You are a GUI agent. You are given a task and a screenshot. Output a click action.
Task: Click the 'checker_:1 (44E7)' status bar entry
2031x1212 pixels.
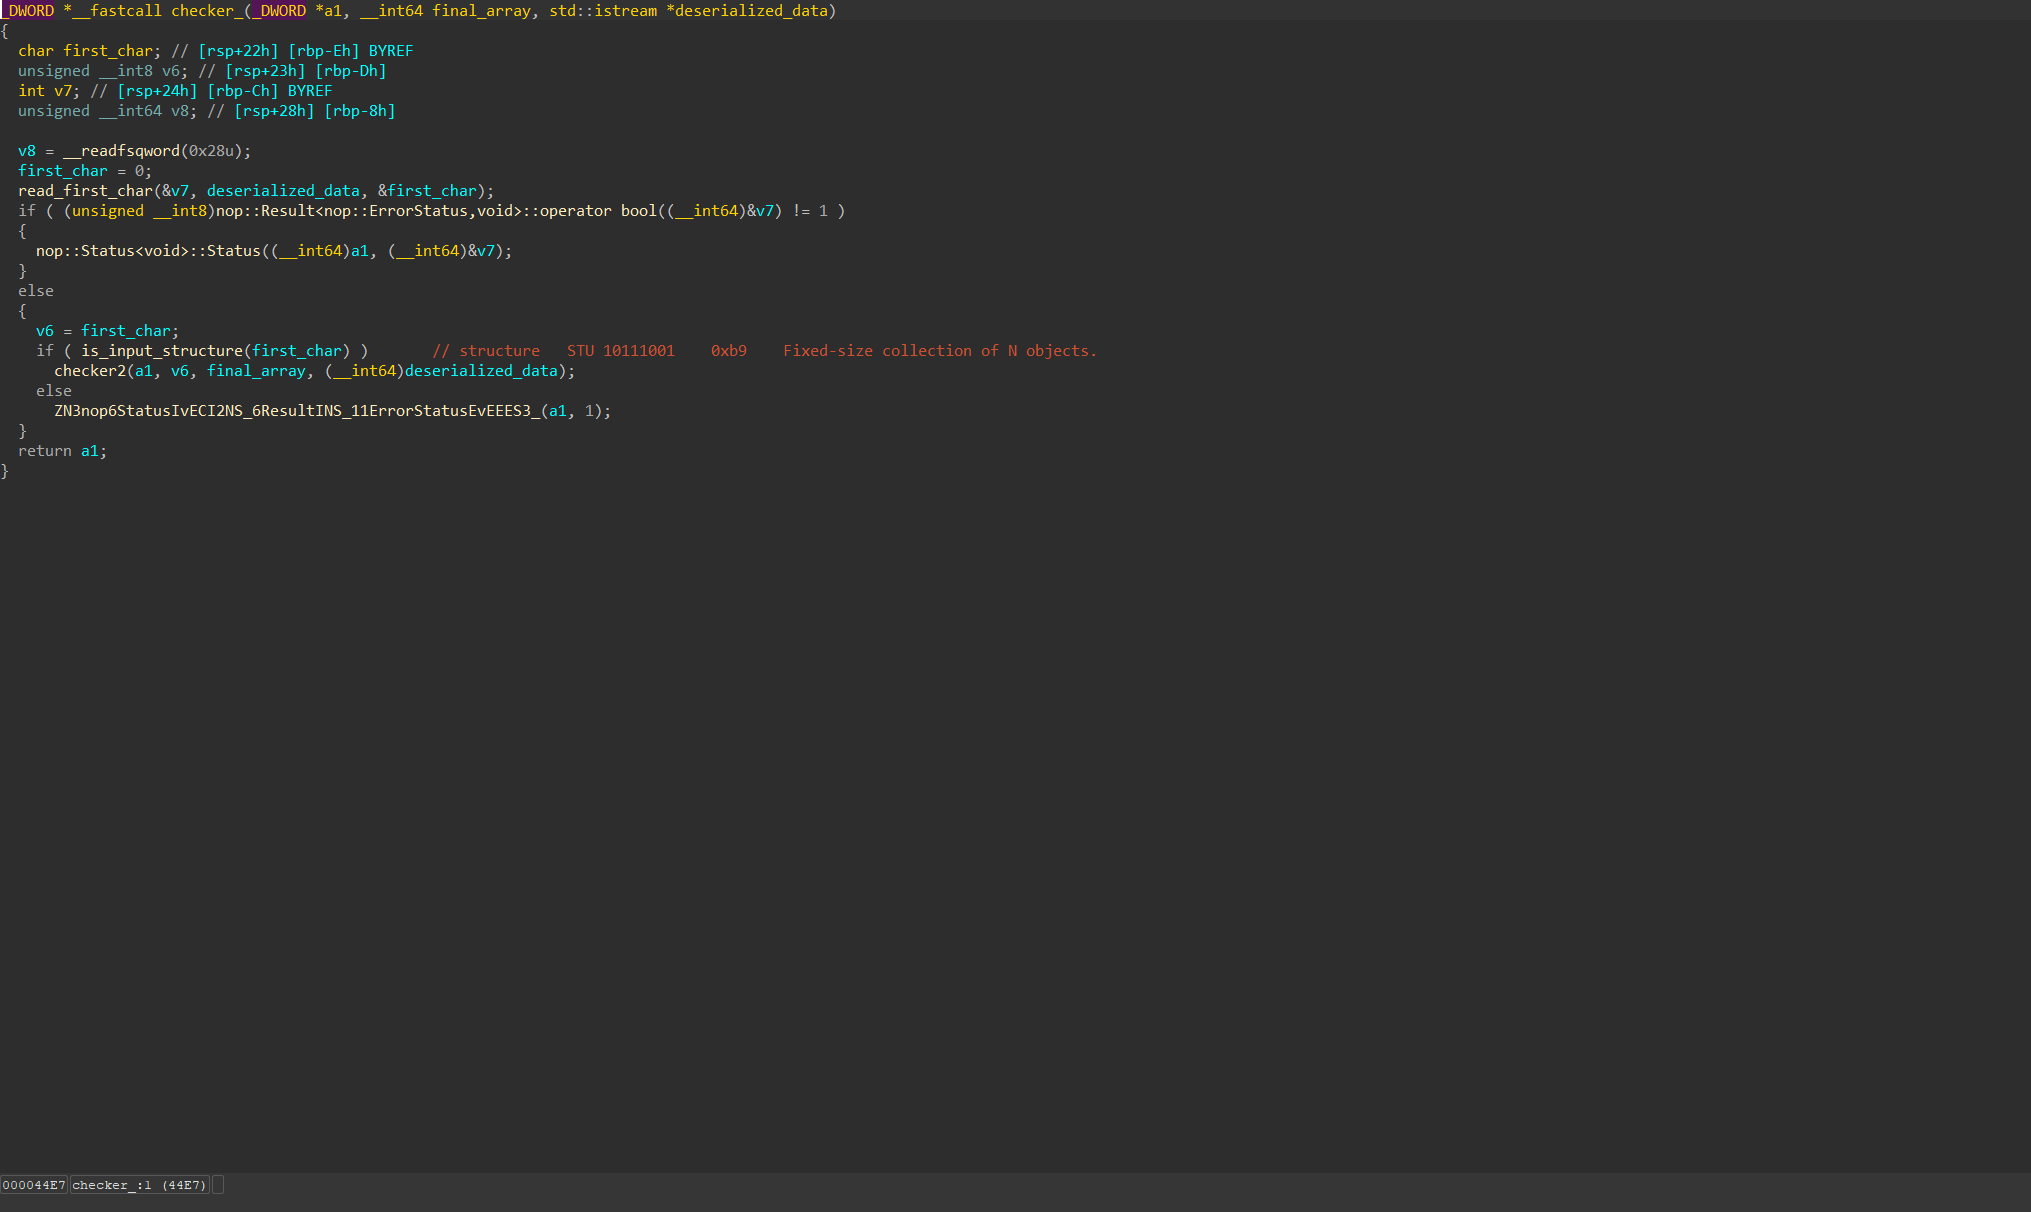click(139, 1185)
